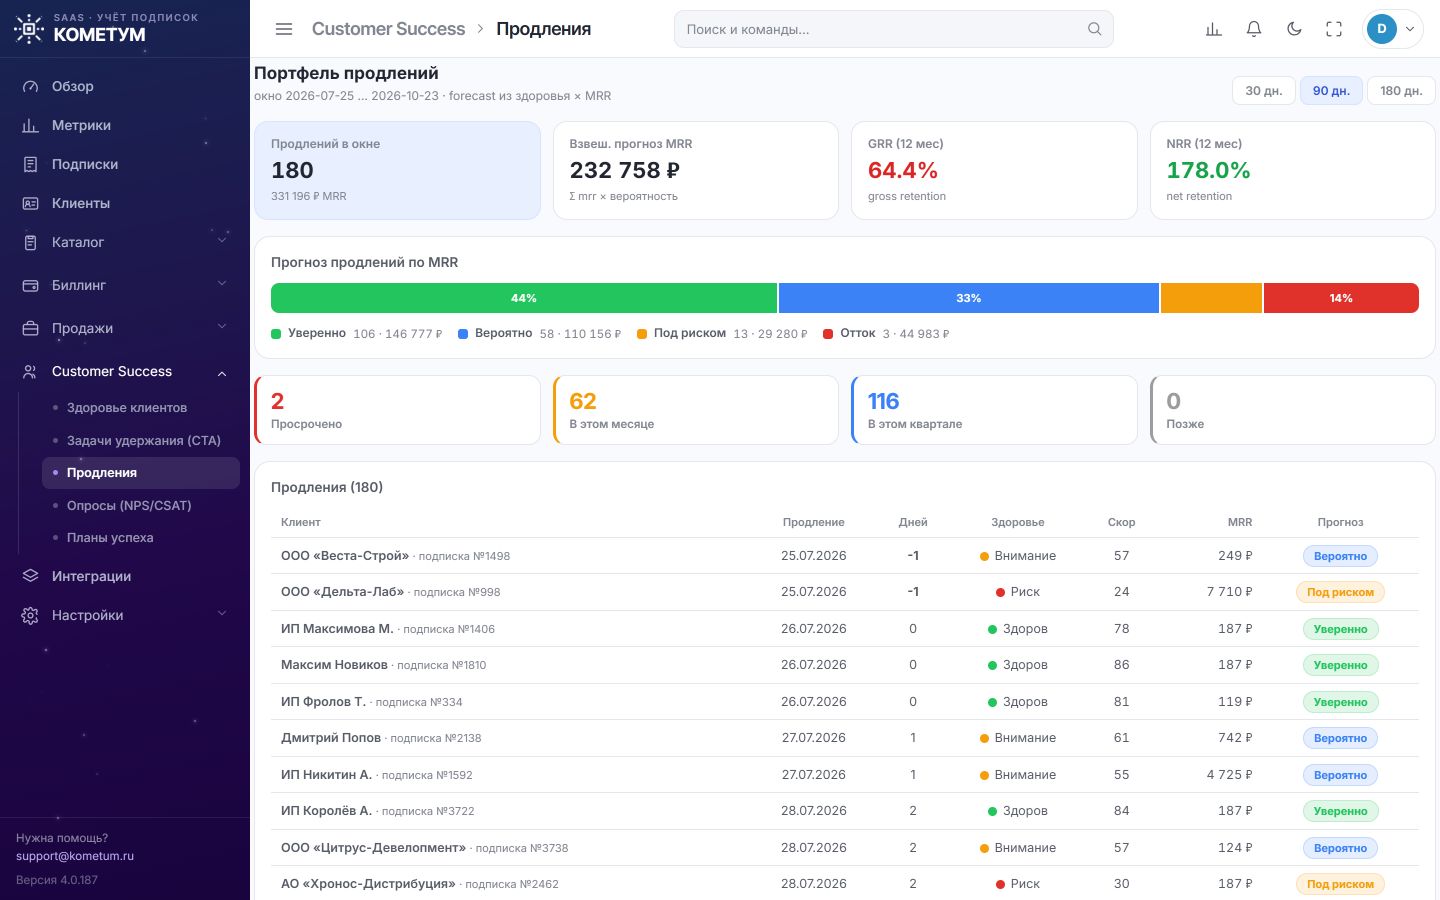Click the Метрики bar chart icon

click(x=31, y=125)
